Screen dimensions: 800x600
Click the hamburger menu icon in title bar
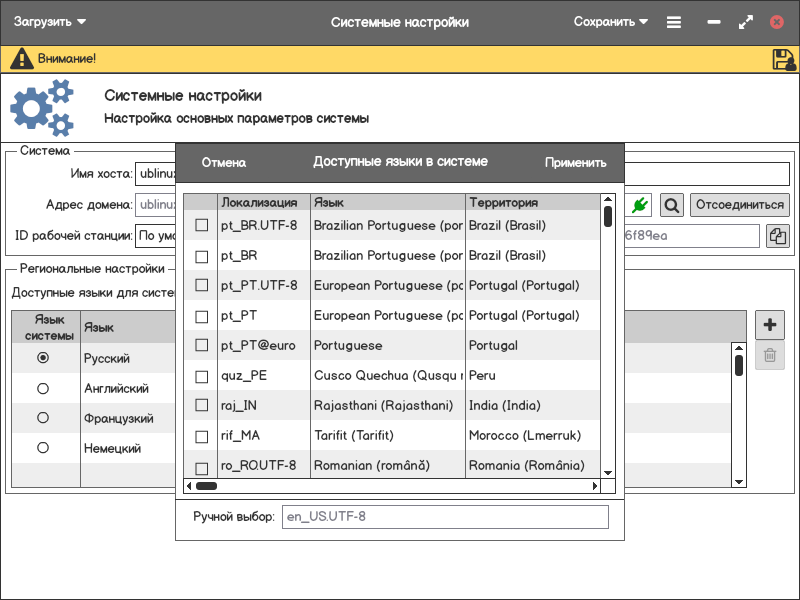pos(674,22)
